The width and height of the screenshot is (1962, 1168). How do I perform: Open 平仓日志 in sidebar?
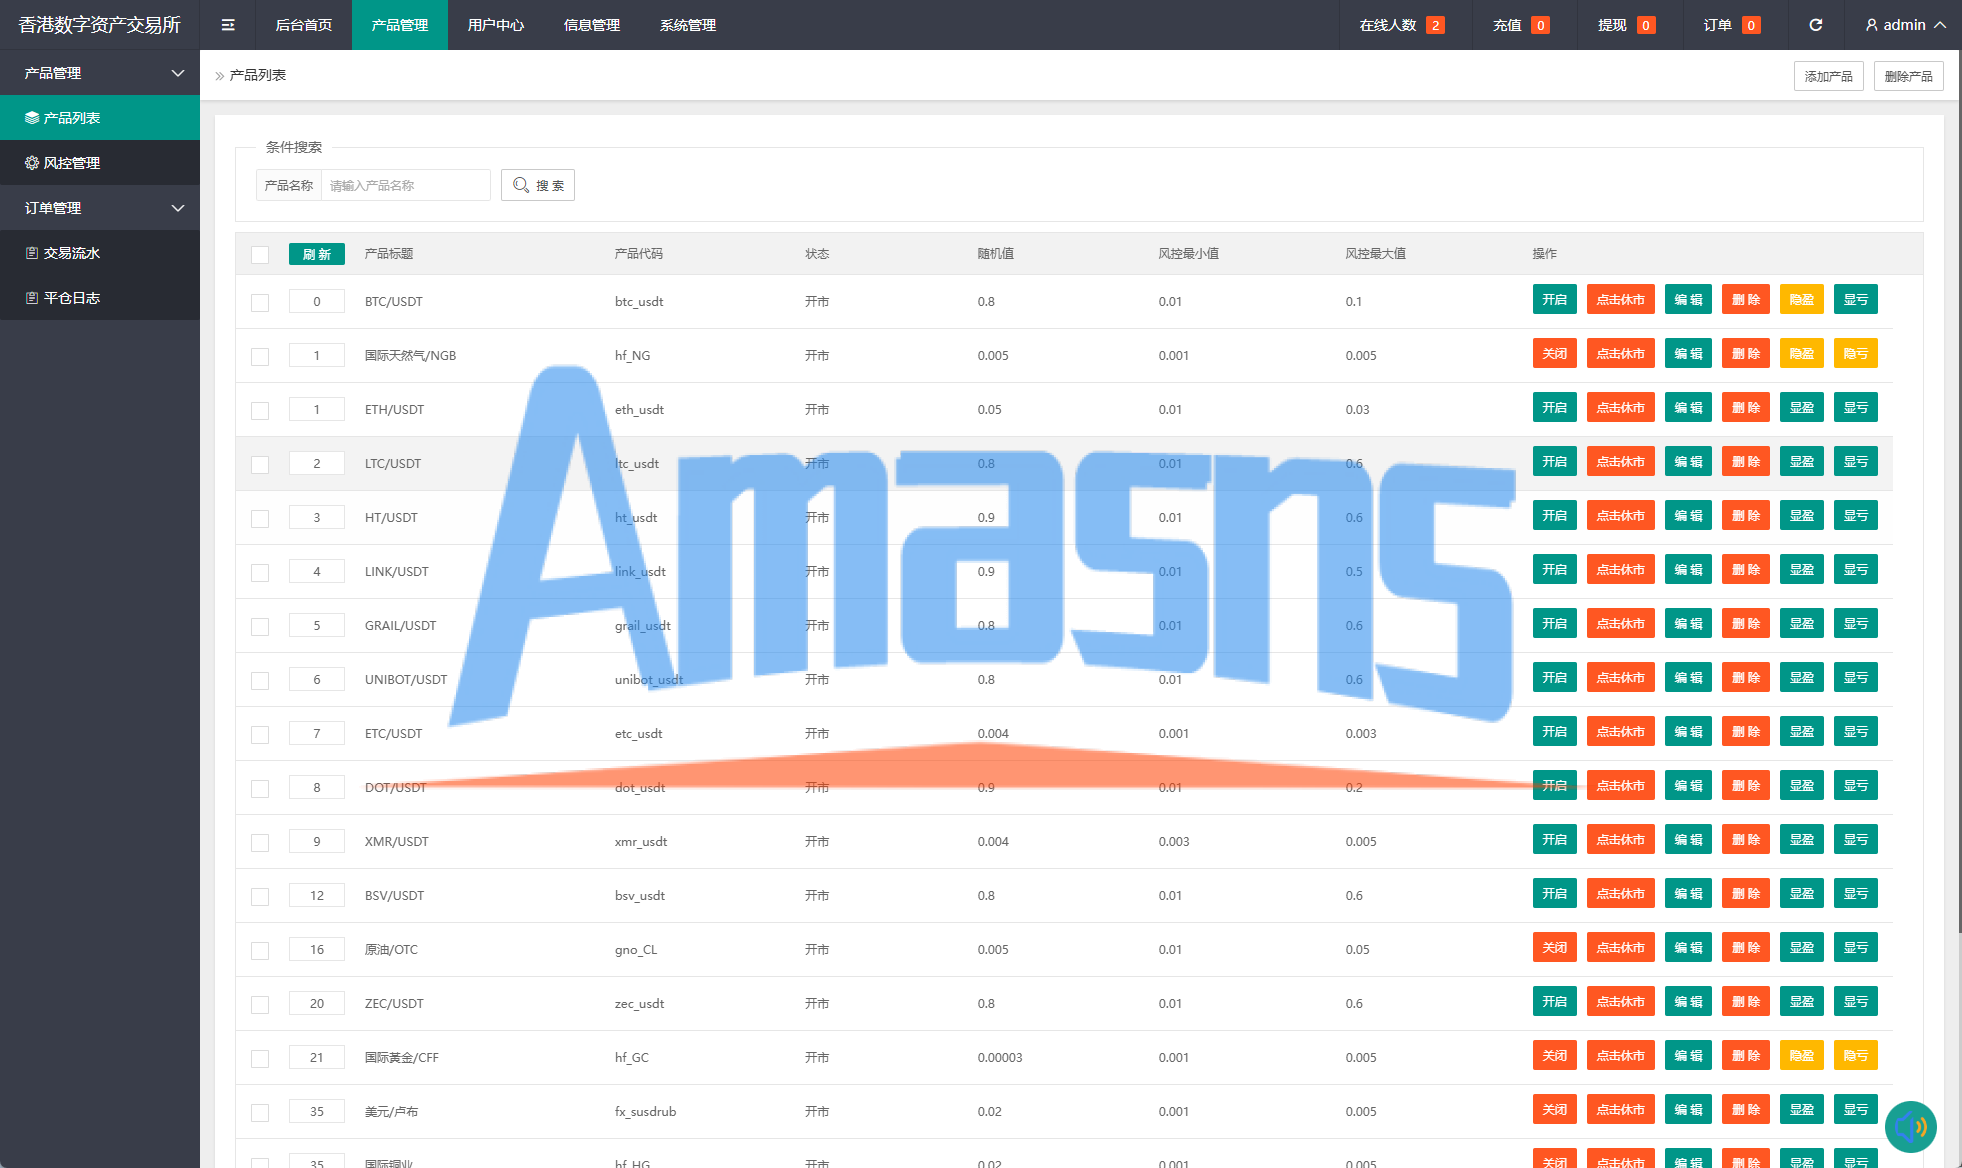click(x=70, y=298)
